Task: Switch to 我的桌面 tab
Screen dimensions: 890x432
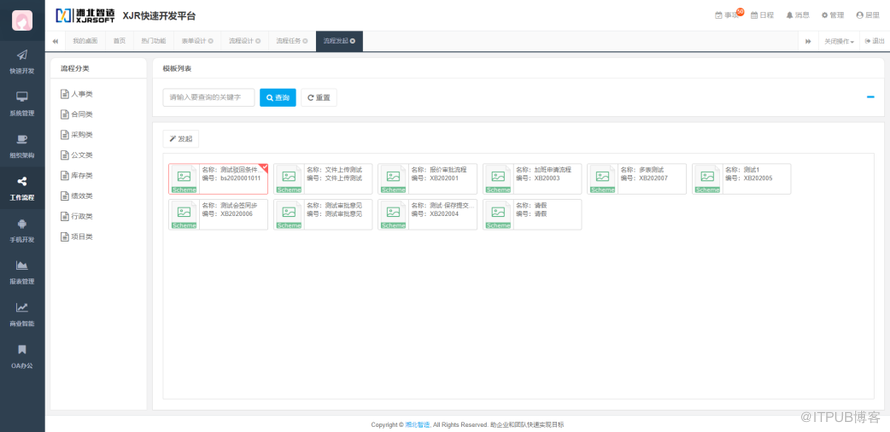Action: point(85,41)
